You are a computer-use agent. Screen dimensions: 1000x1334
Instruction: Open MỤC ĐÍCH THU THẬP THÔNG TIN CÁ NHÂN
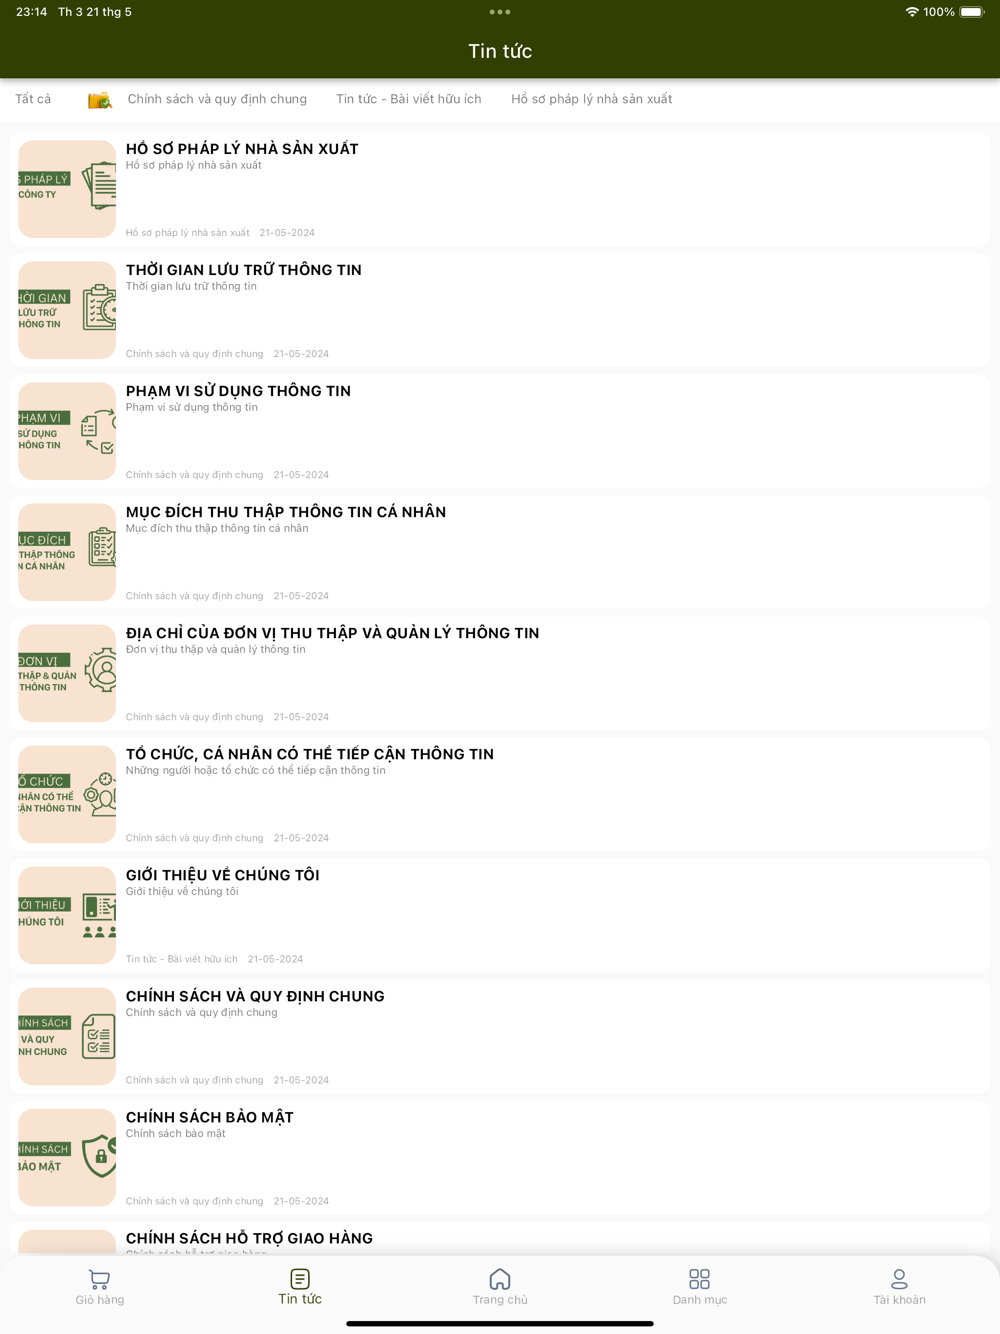click(x=500, y=552)
